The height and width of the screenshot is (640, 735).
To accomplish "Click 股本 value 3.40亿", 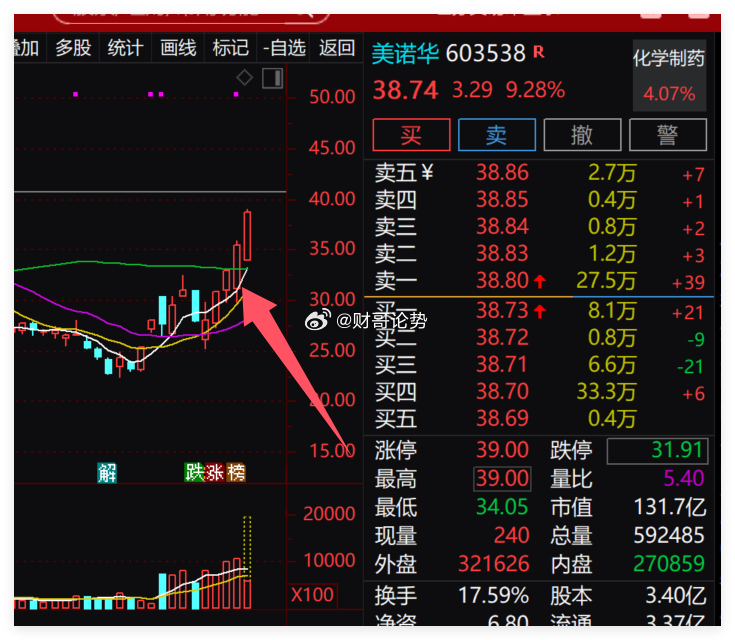I will [675, 595].
